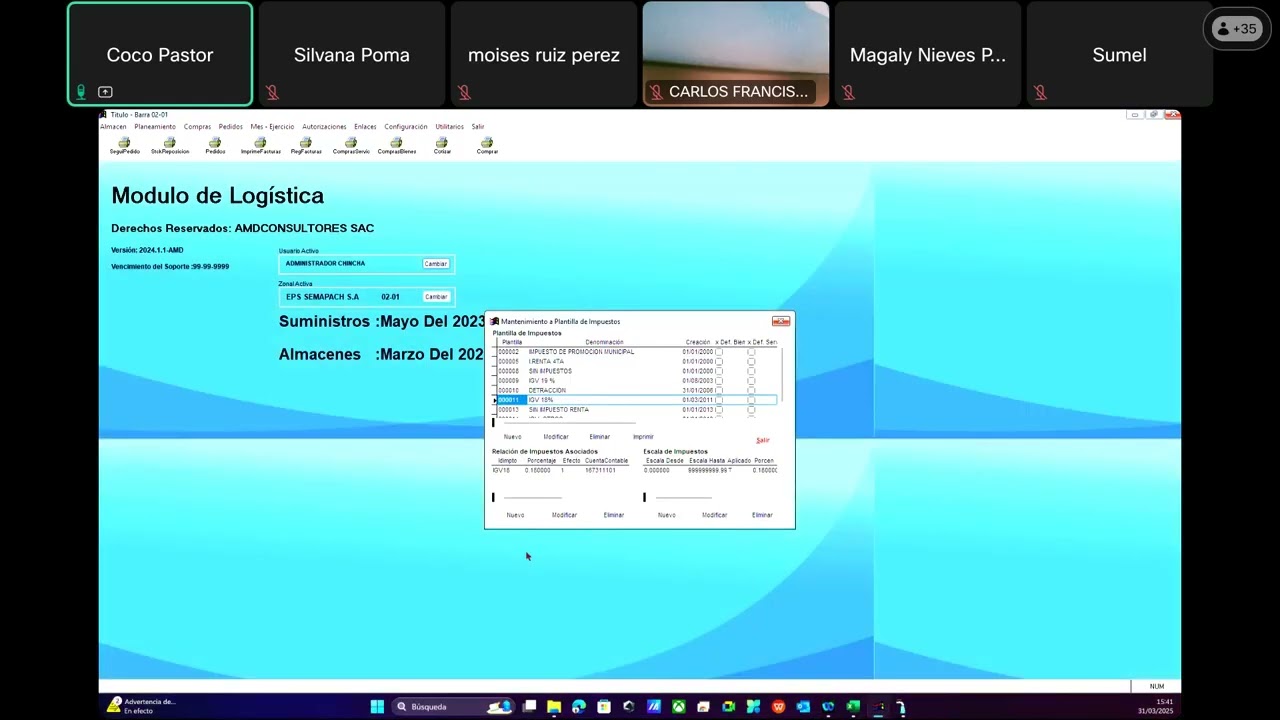Open the Mes - Ejercicio menu
Image resolution: width=1280 pixels, height=720 pixels.
[x=272, y=127]
